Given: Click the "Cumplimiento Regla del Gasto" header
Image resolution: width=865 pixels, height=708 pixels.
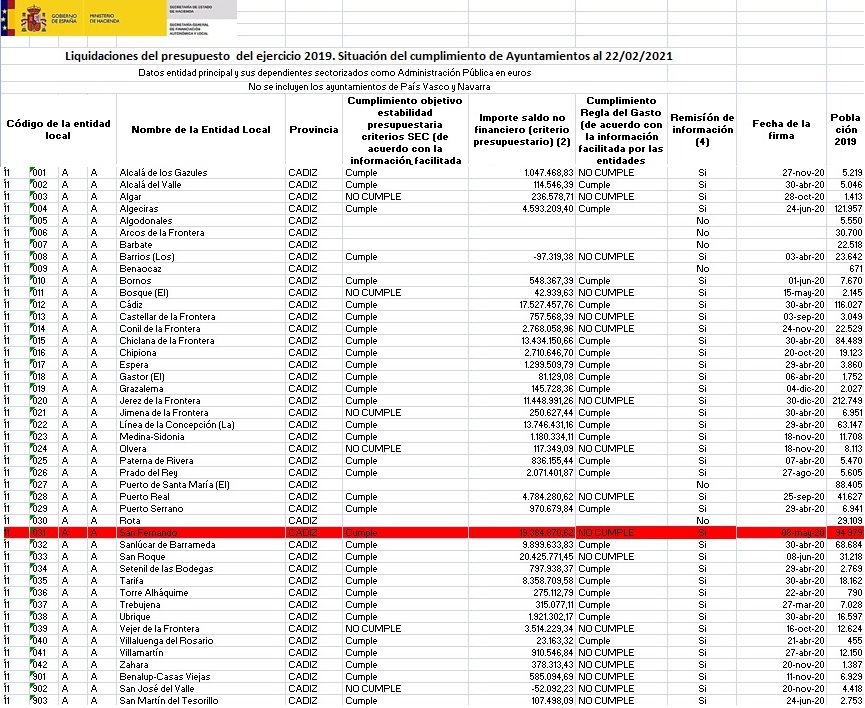Looking at the screenshot, I should 620,130.
